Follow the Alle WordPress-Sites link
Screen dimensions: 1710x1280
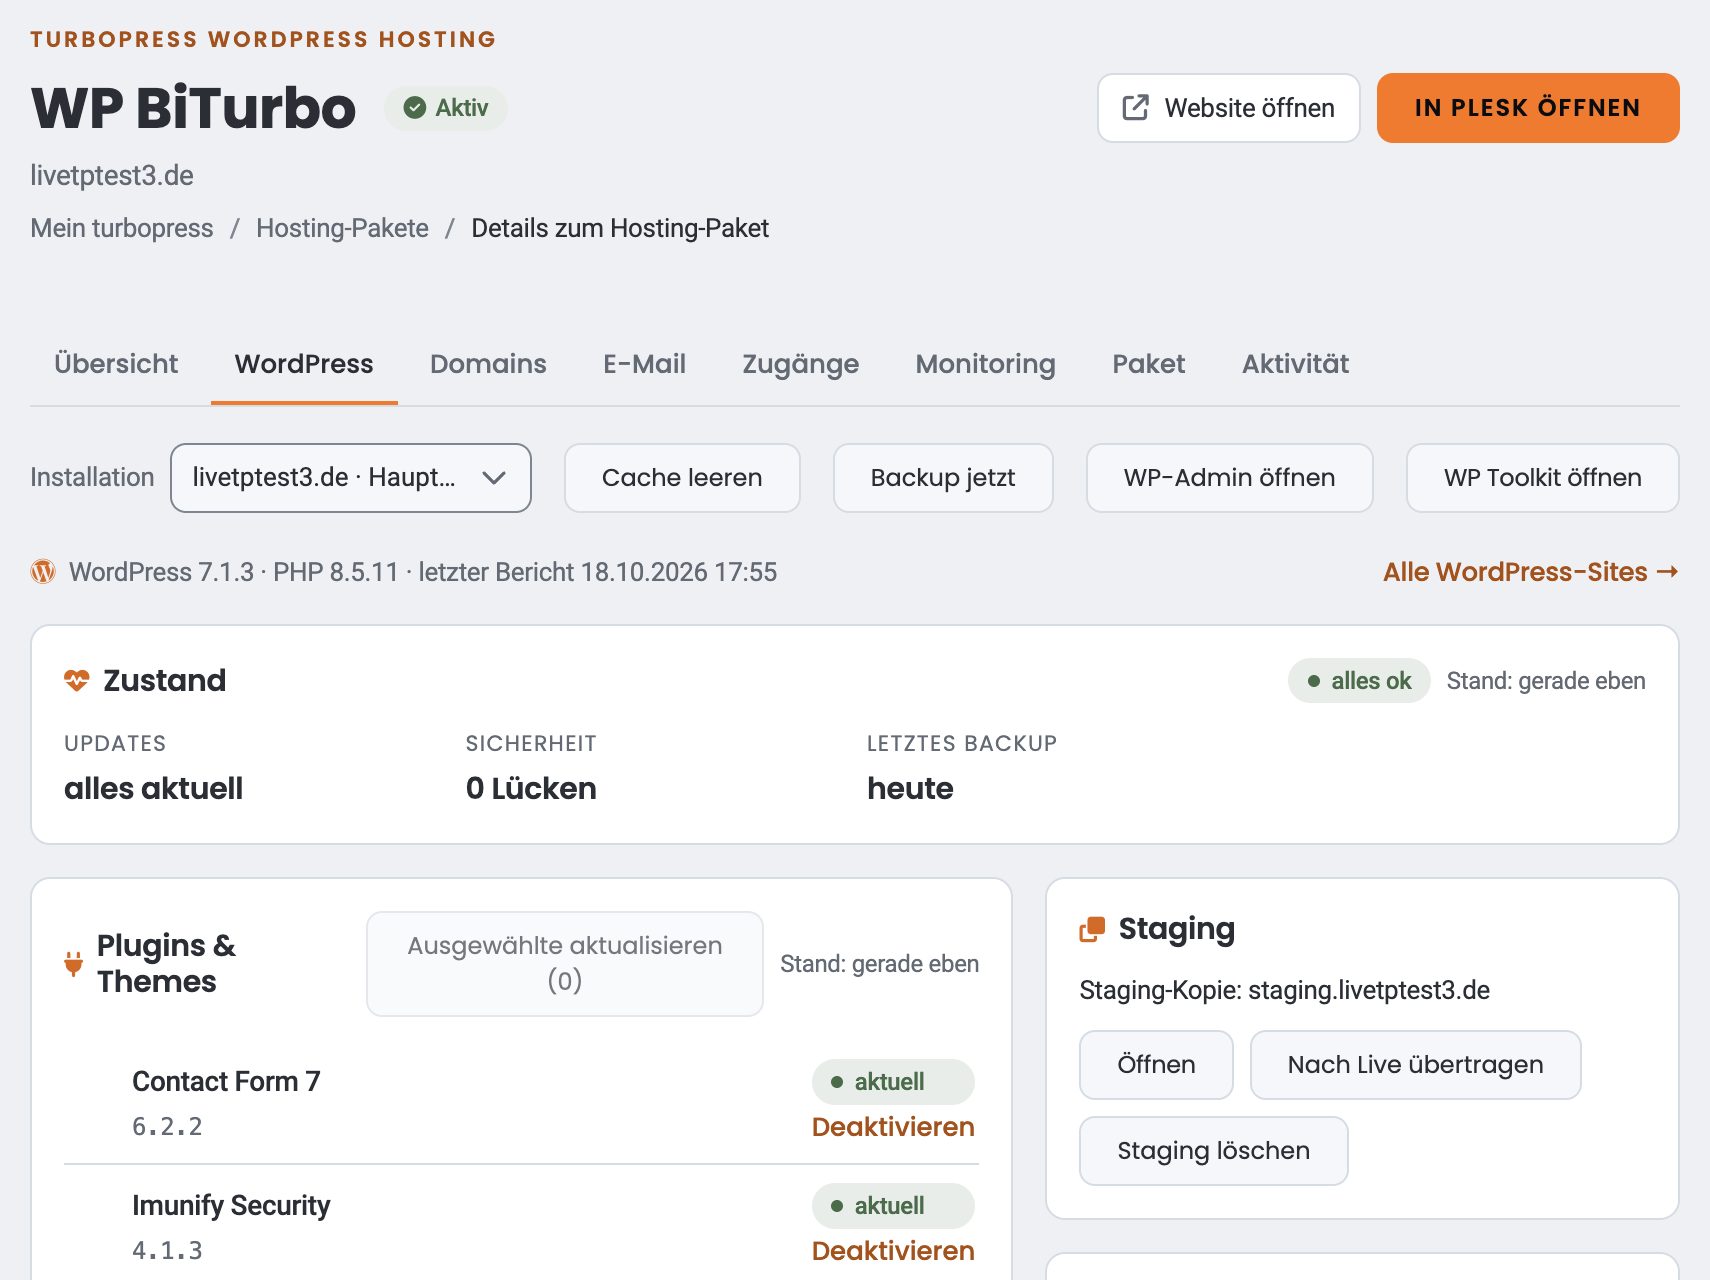pos(1531,572)
